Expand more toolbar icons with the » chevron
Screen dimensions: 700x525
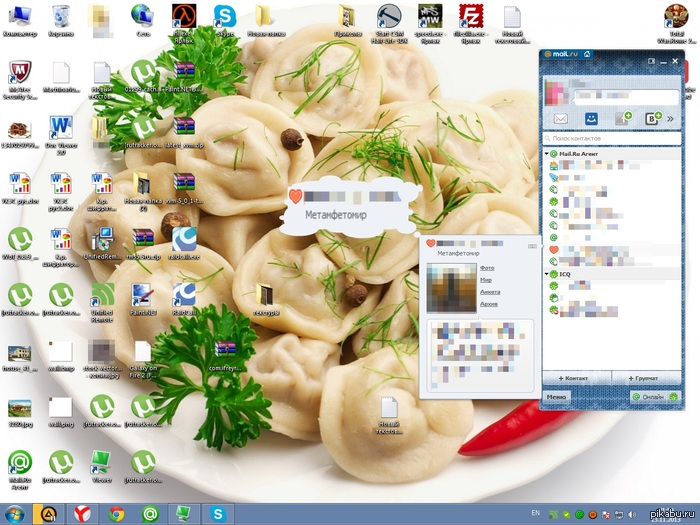[671, 119]
